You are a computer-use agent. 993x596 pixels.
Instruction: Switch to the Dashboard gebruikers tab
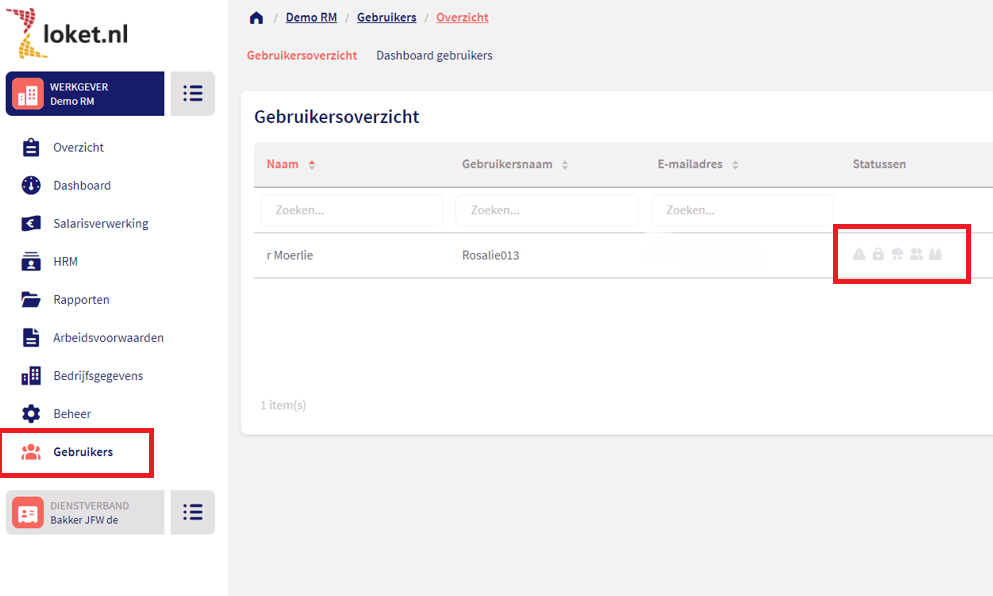(x=434, y=55)
